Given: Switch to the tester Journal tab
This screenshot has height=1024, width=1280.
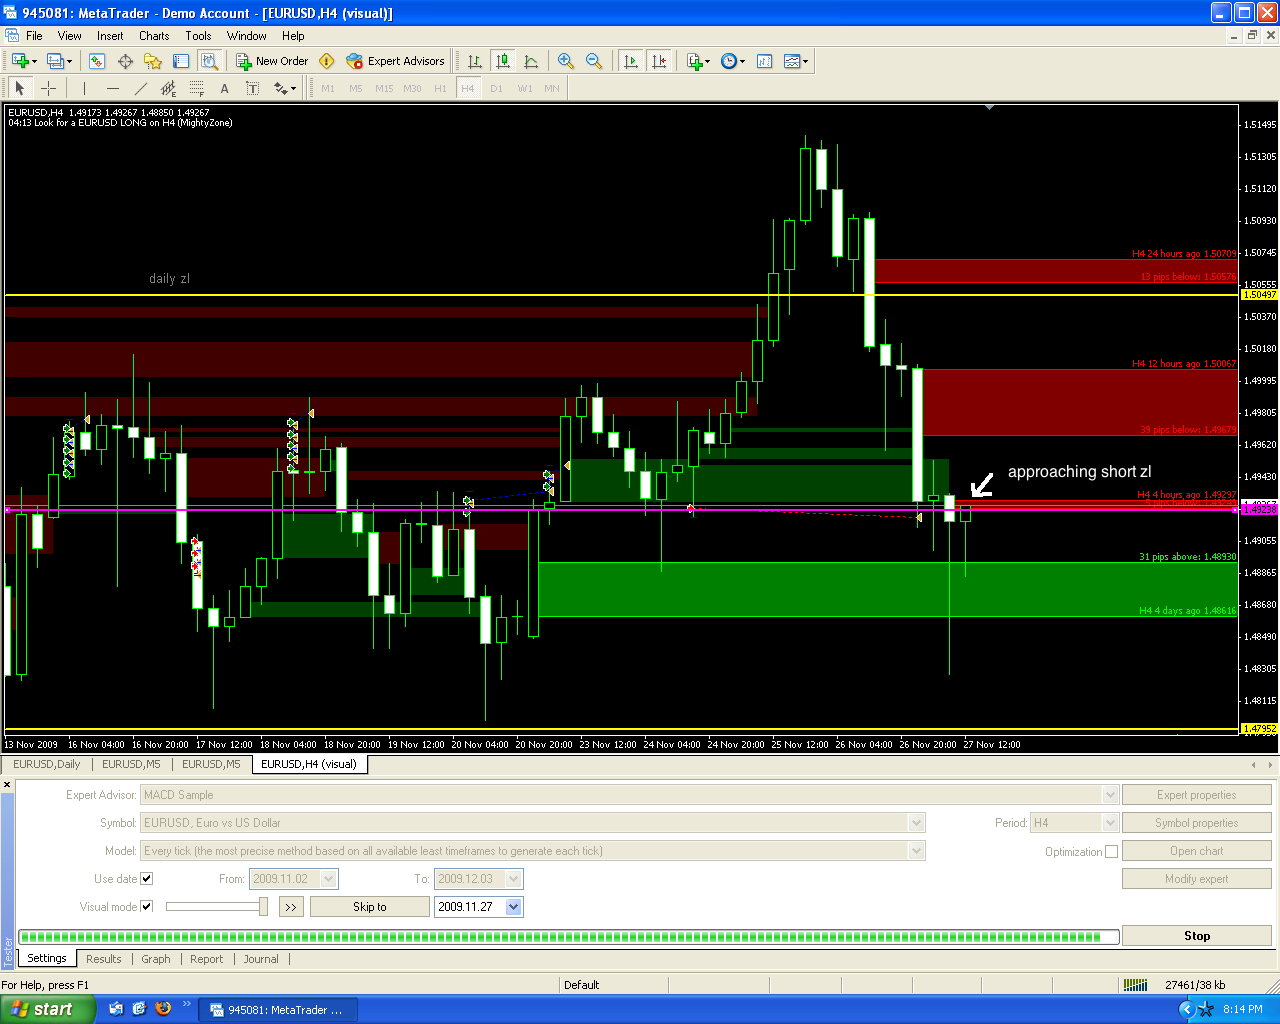Looking at the screenshot, I should click(261, 959).
